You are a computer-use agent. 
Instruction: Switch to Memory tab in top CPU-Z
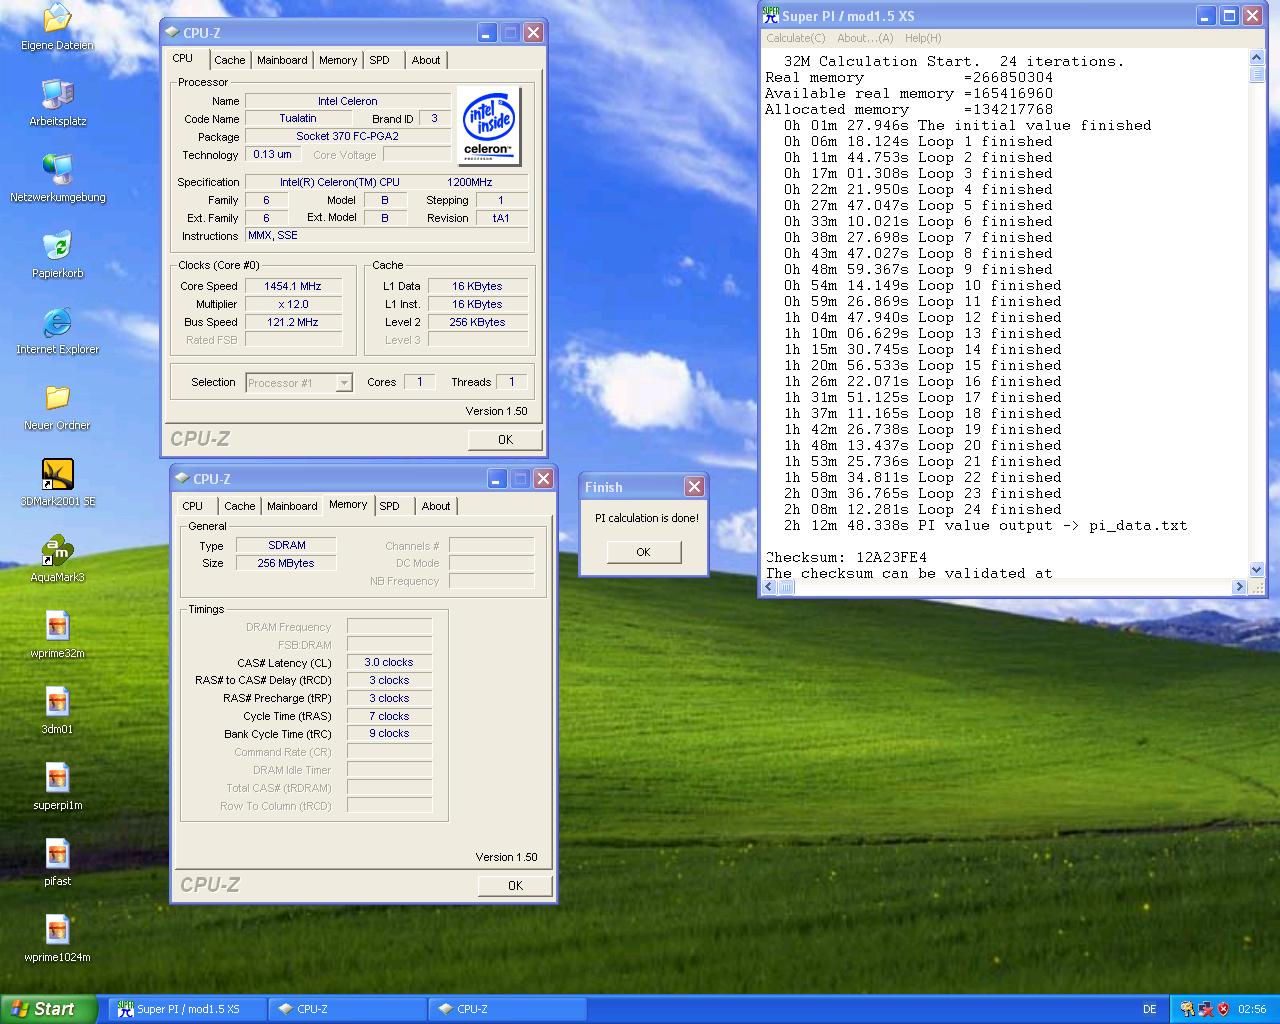tap(338, 60)
